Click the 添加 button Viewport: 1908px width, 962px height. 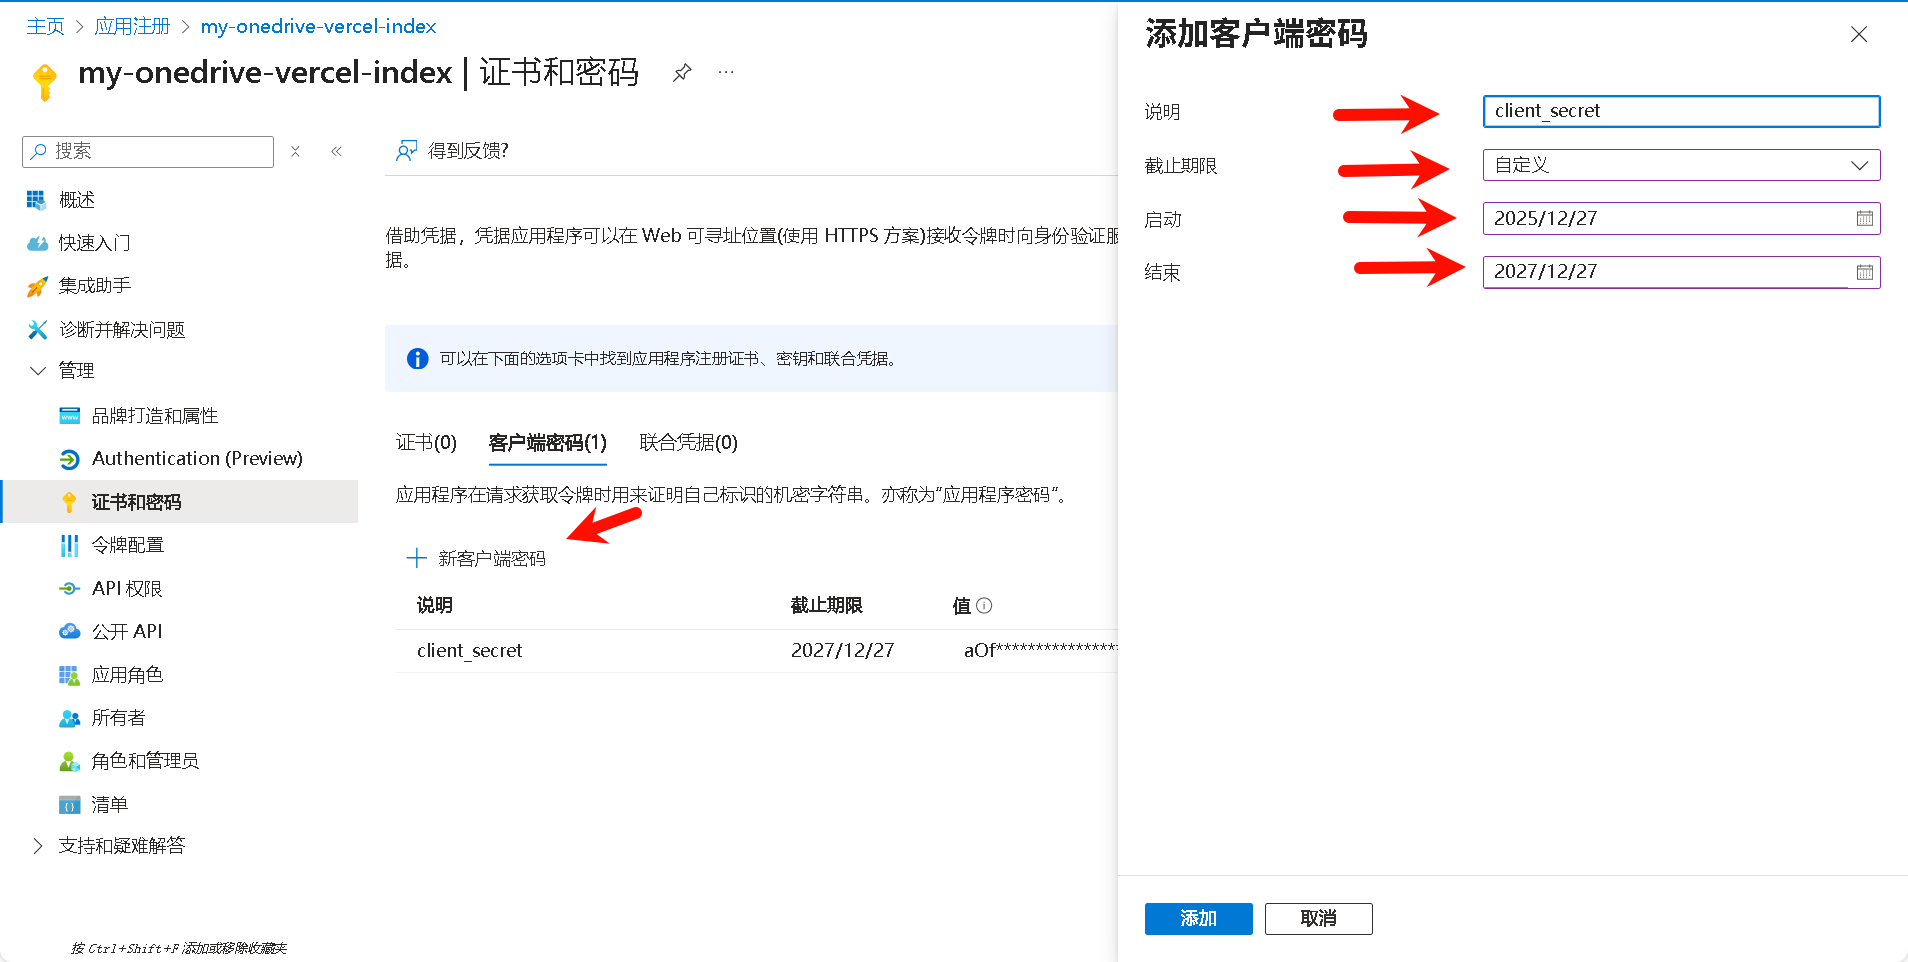(1198, 918)
